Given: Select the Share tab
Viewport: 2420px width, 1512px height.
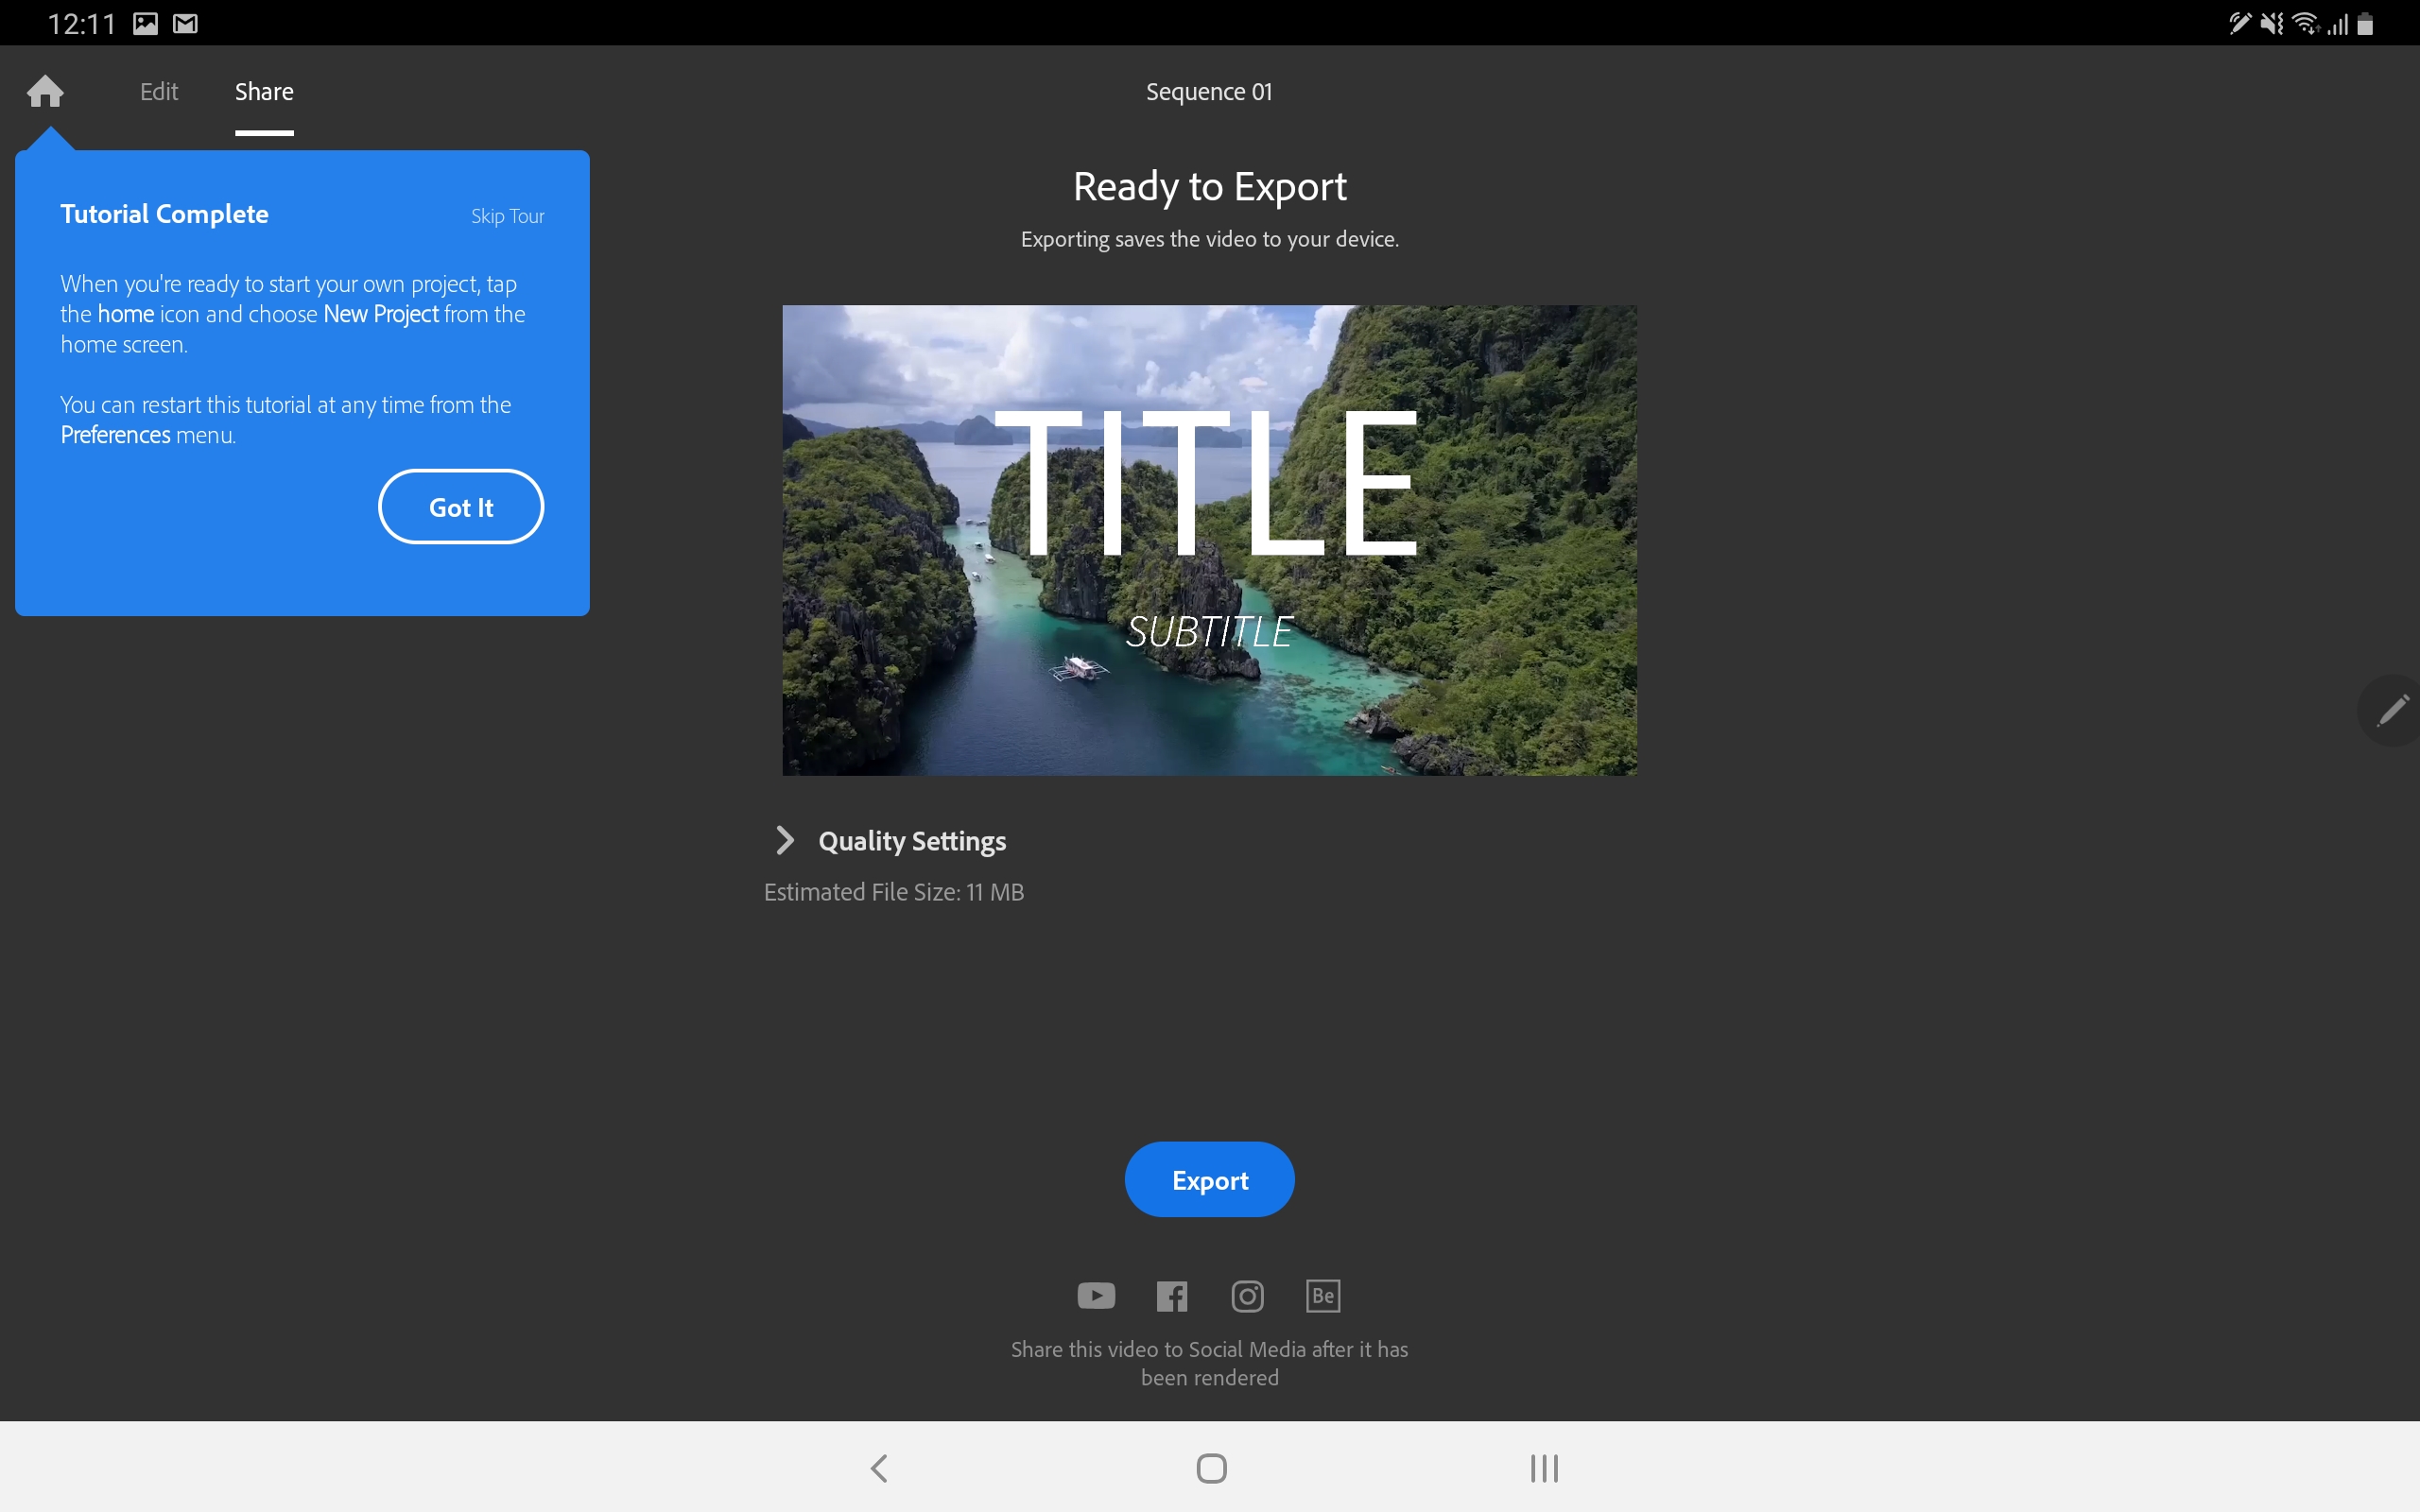Looking at the screenshot, I should (x=264, y=92).
